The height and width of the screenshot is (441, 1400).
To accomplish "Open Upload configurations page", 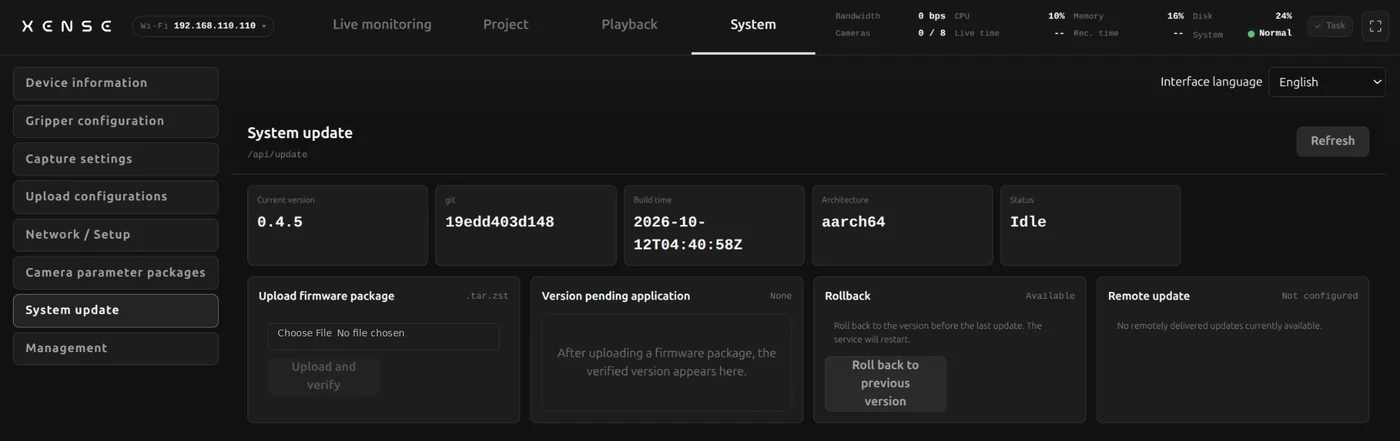I will [116, 197].
